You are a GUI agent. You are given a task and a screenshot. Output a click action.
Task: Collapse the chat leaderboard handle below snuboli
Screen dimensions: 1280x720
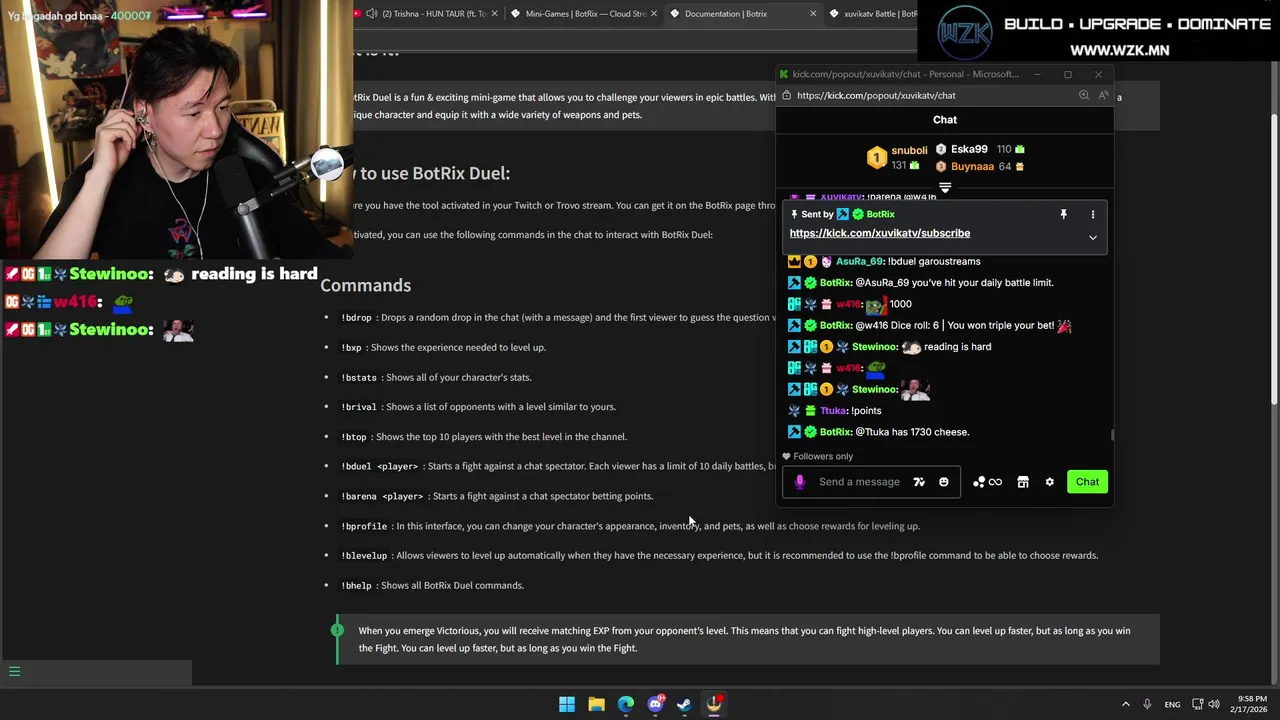pos(945,187)
